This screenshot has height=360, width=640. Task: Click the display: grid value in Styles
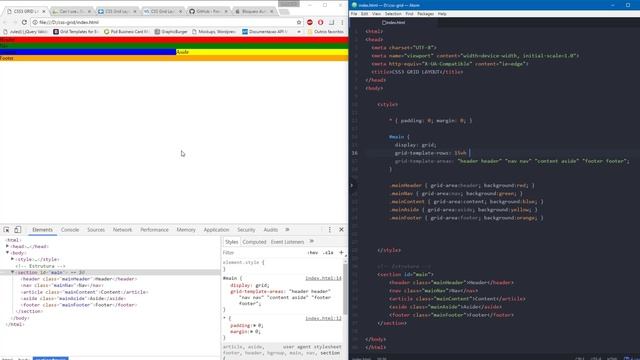pyautogui.click(x=262, y=285)
